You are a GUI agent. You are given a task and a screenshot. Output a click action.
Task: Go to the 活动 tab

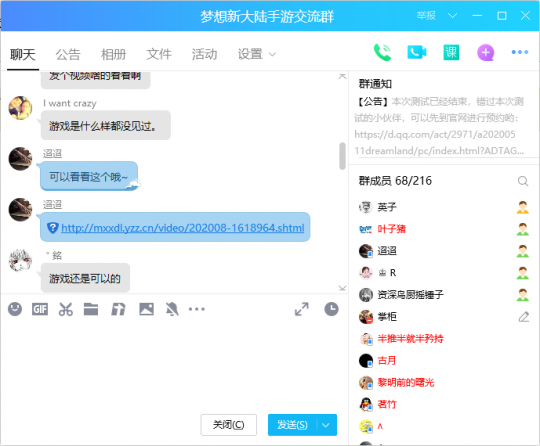pos(205,54)
